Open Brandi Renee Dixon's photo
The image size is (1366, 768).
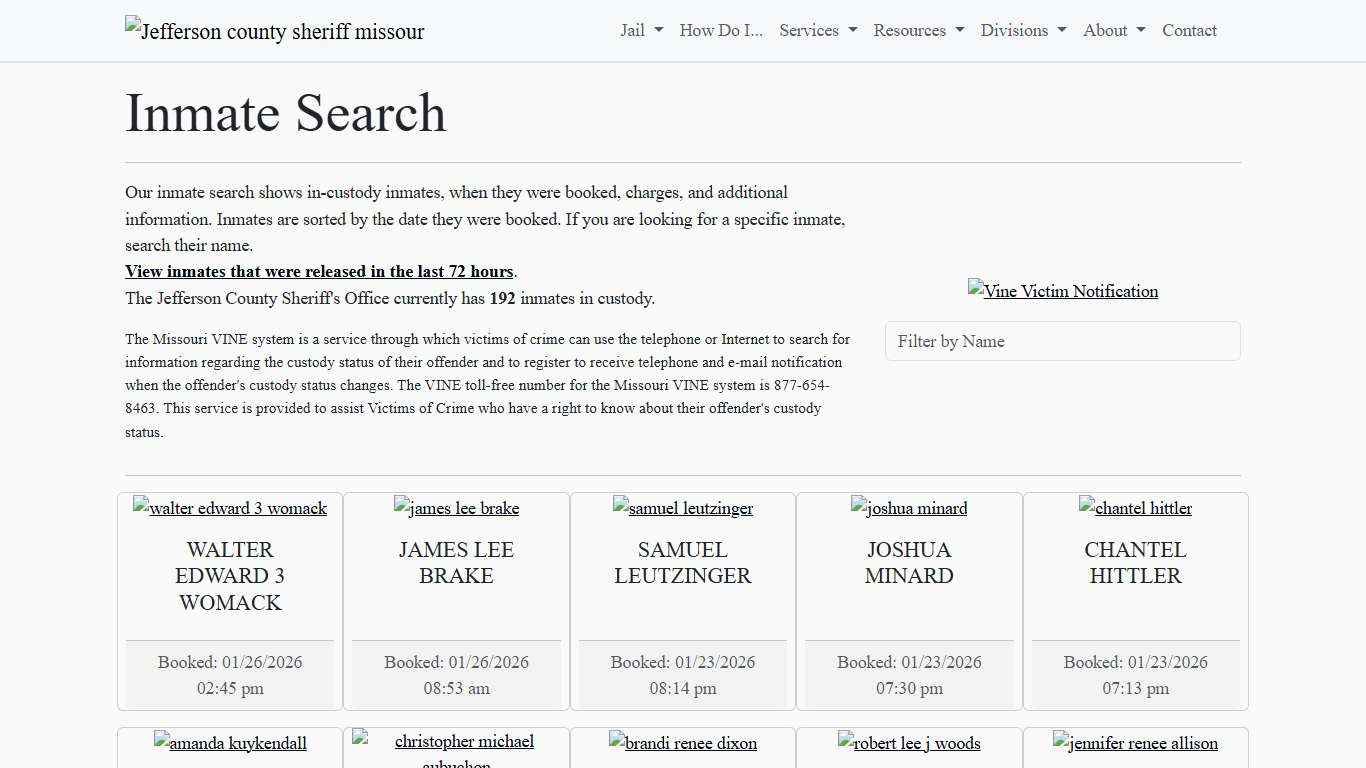[682, 743]
